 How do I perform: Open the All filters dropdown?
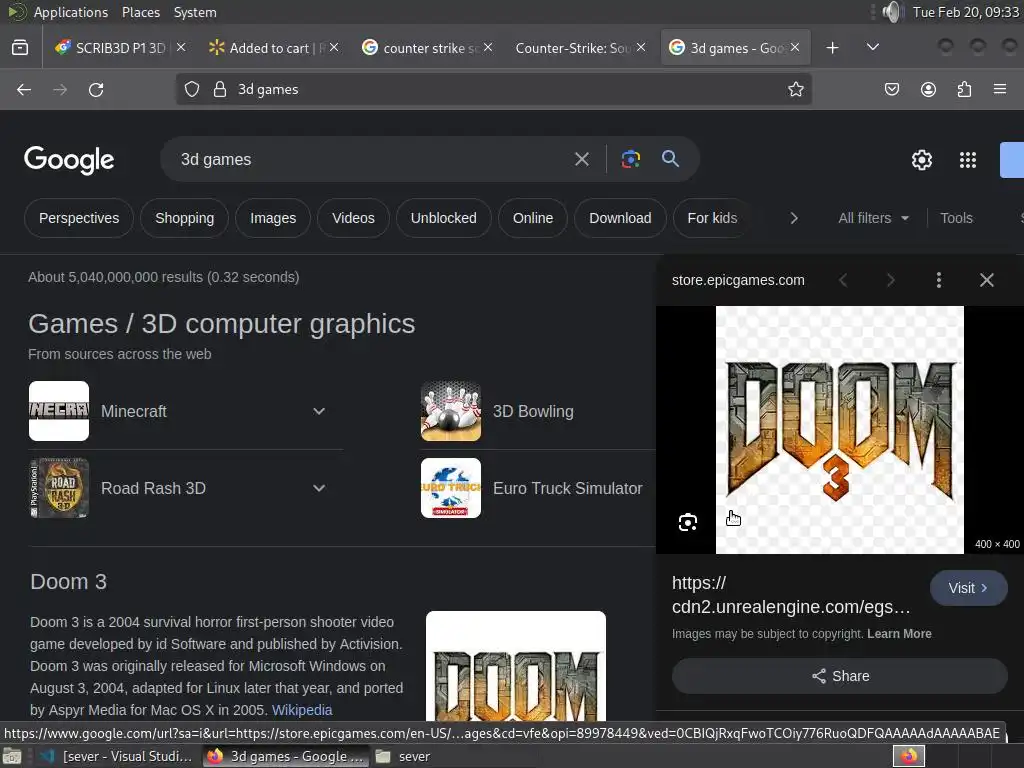tap(873, 218)
